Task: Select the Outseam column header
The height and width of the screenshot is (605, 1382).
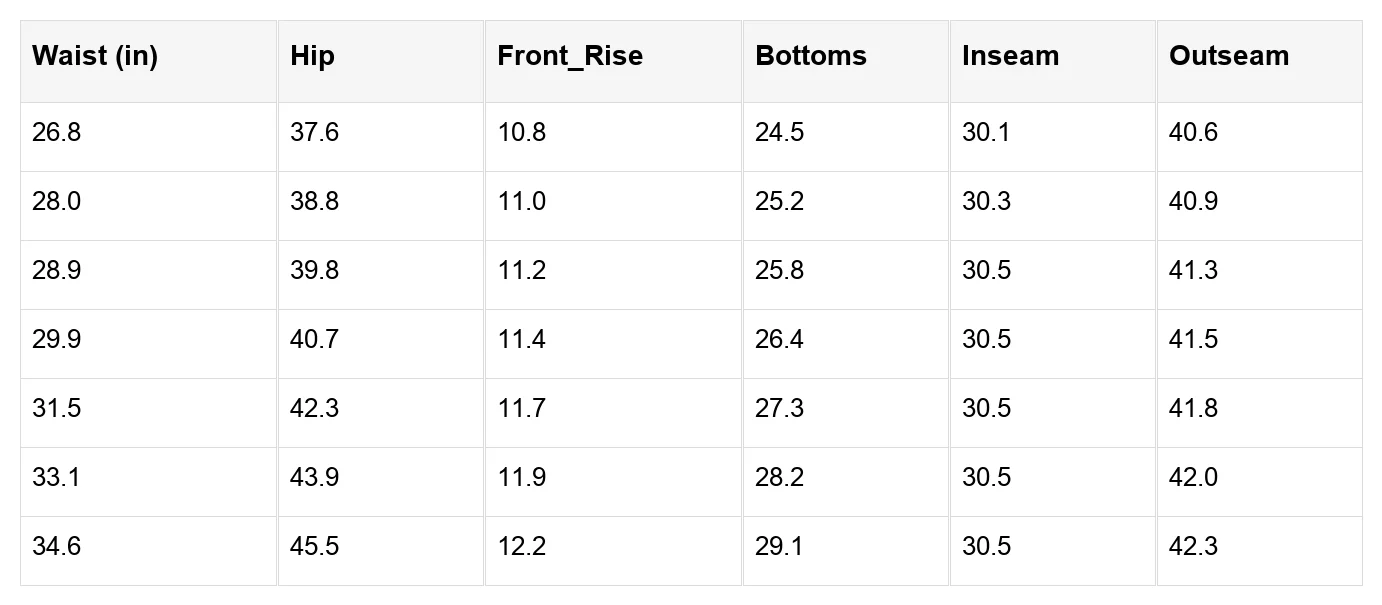Action: (x=1229, y=56)
